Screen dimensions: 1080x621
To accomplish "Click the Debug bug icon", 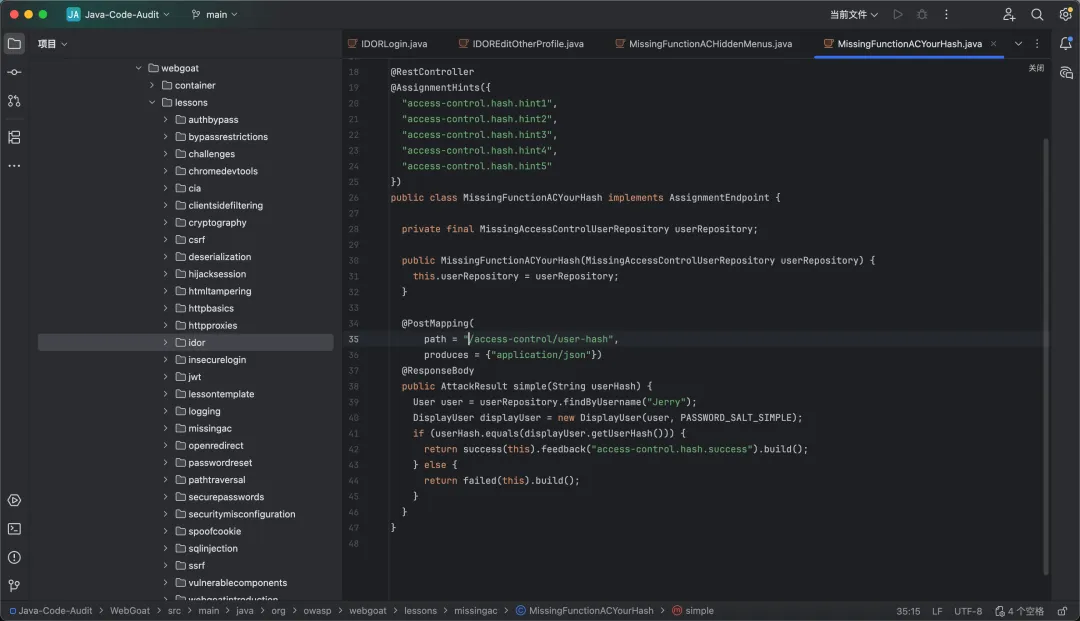I will click(922, 15).
